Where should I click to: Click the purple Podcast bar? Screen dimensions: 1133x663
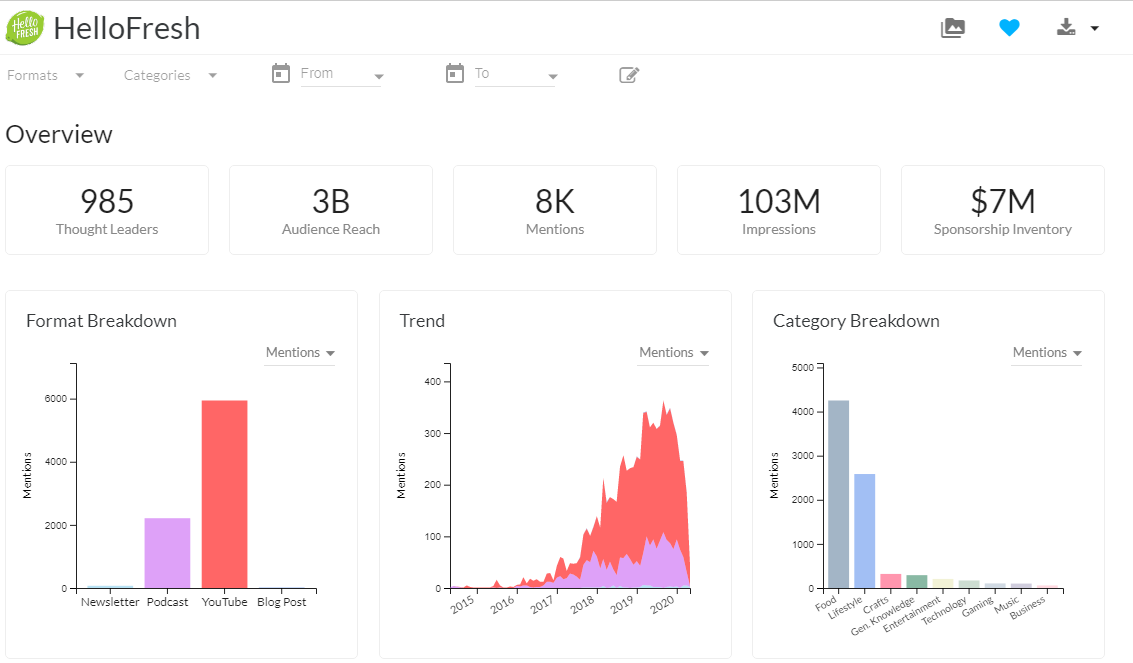pos(168,553)
